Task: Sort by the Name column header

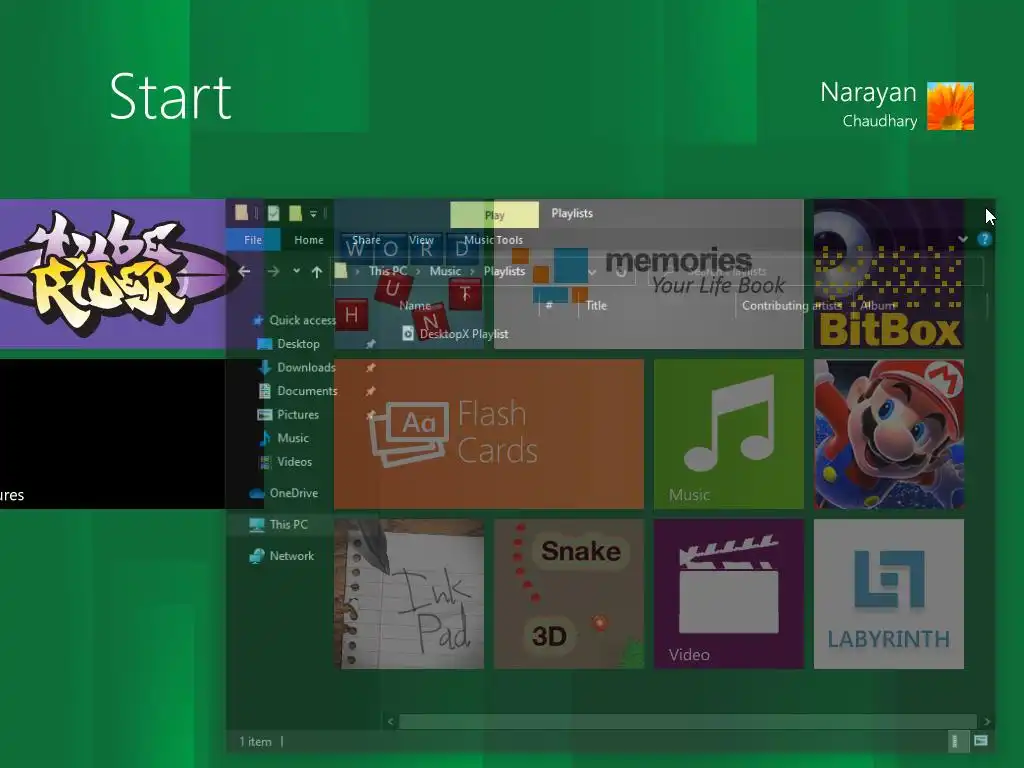Action: click(x=415, y=306)
